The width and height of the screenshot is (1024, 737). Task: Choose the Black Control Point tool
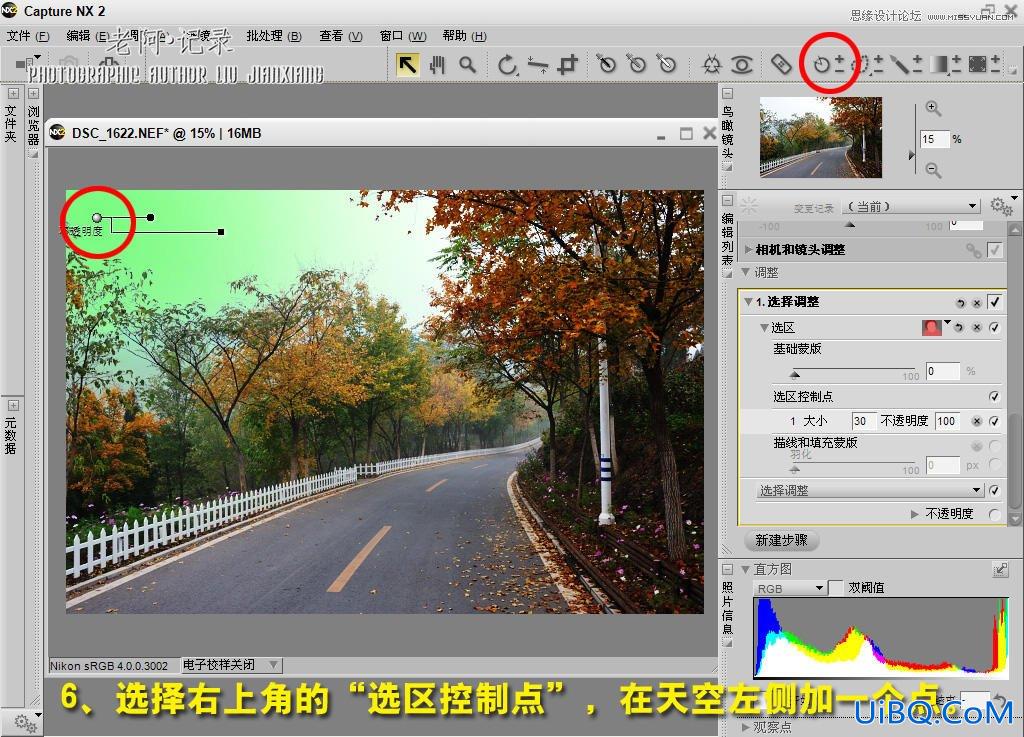(x=606, y=63)
